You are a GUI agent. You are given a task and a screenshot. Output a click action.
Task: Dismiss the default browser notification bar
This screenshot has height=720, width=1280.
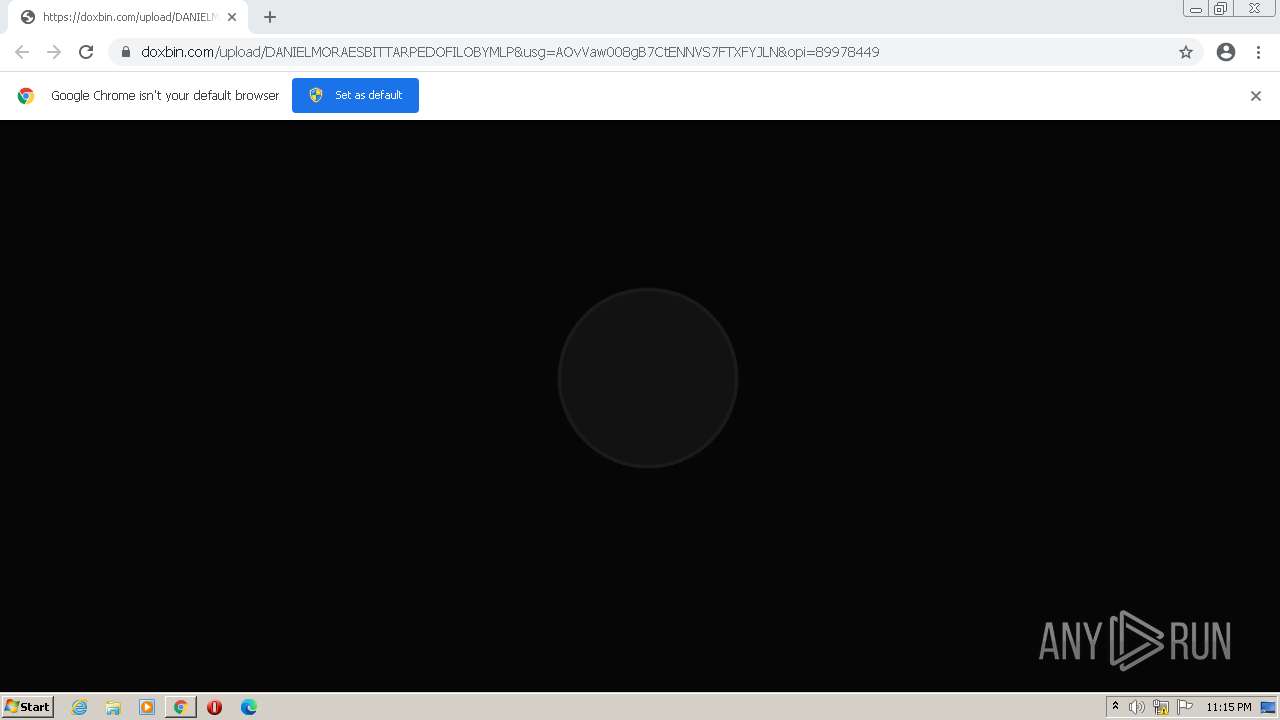tap(1256, 96)
